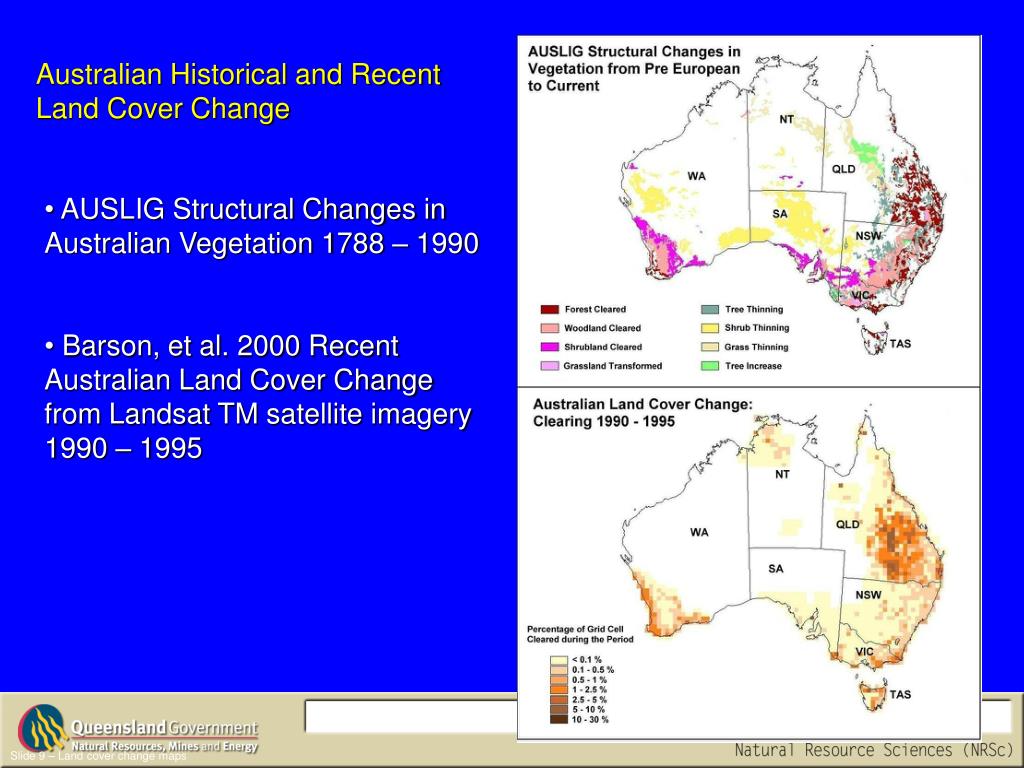Click the Grassland Transformed legend swatch

pyautogui.click(x=550, y=366)
